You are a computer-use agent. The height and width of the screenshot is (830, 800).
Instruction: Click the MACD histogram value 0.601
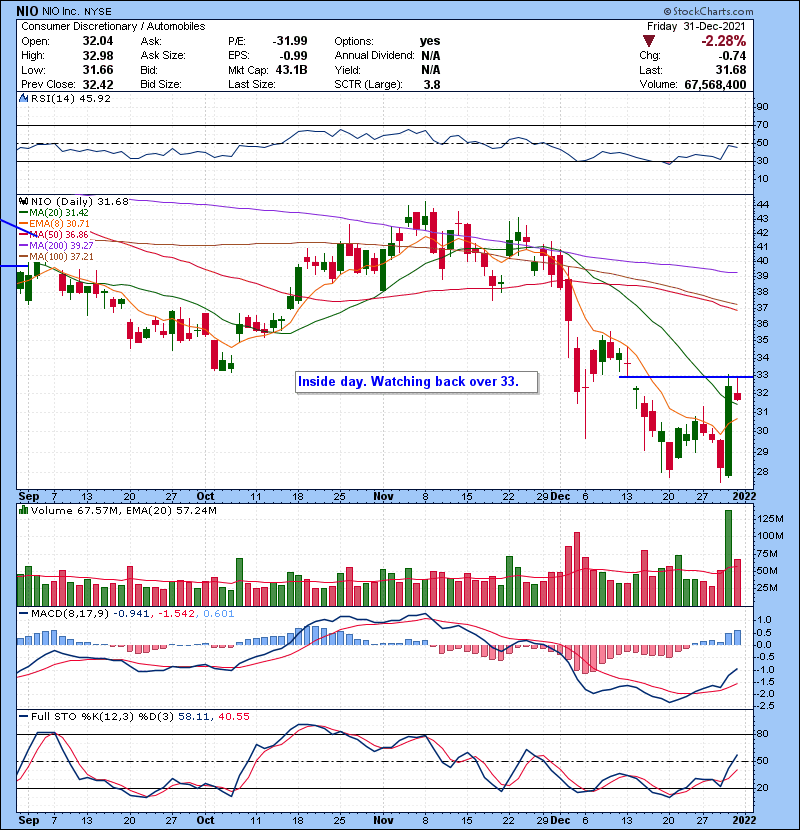[219, 614]
